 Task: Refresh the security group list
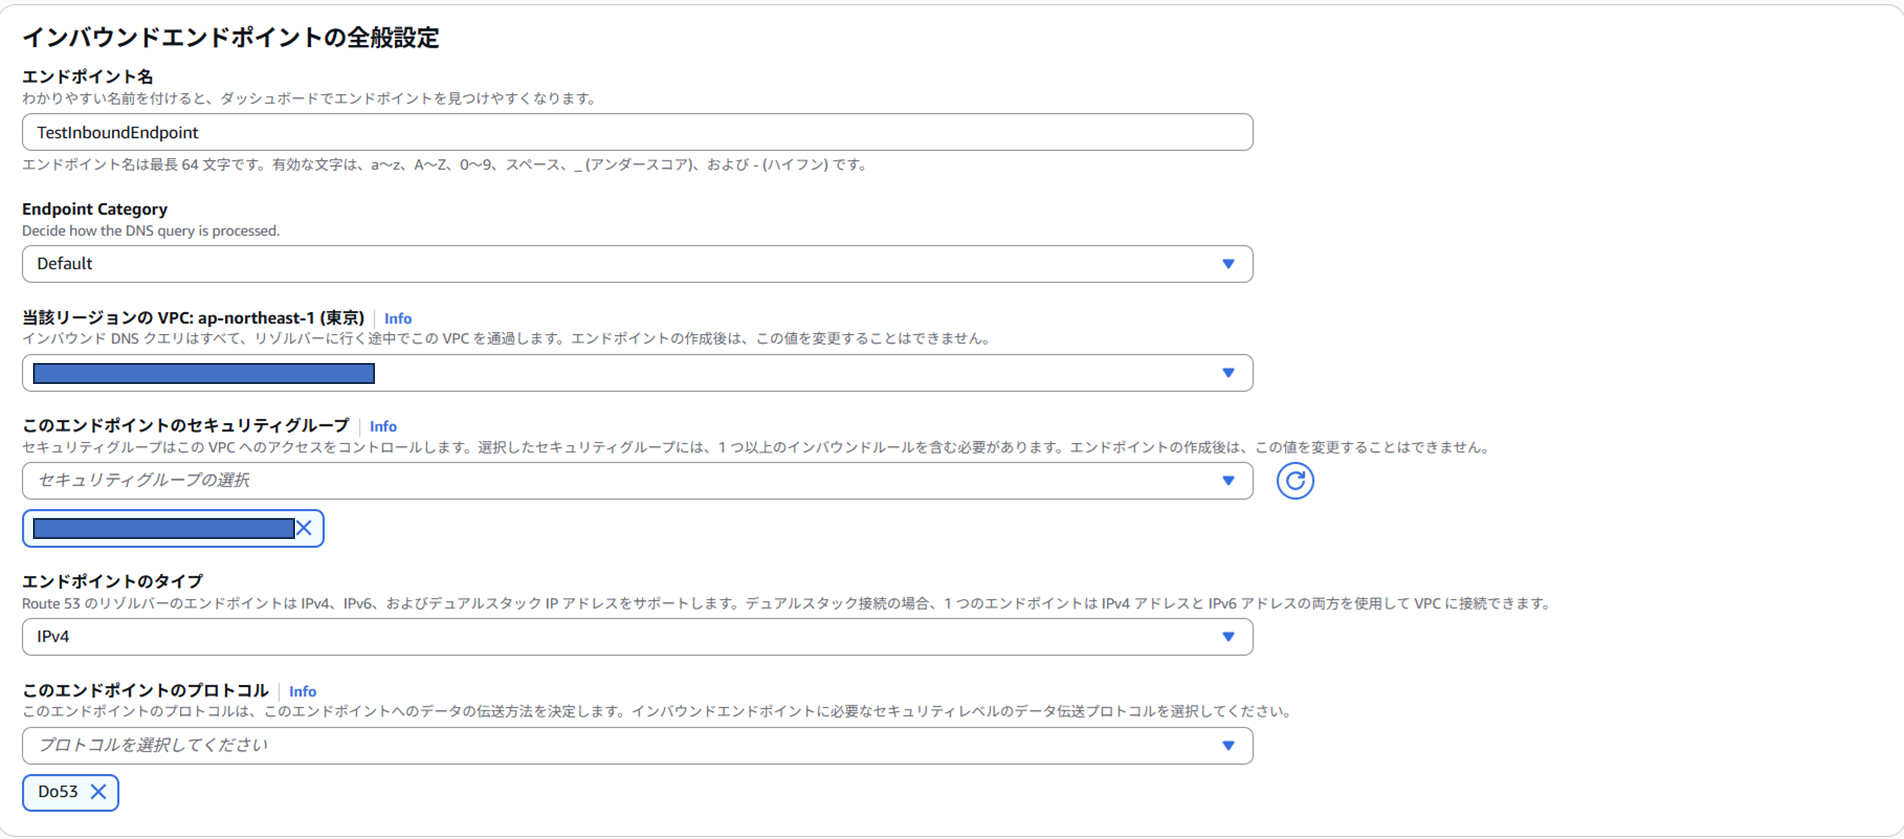tap(1295, 481)
